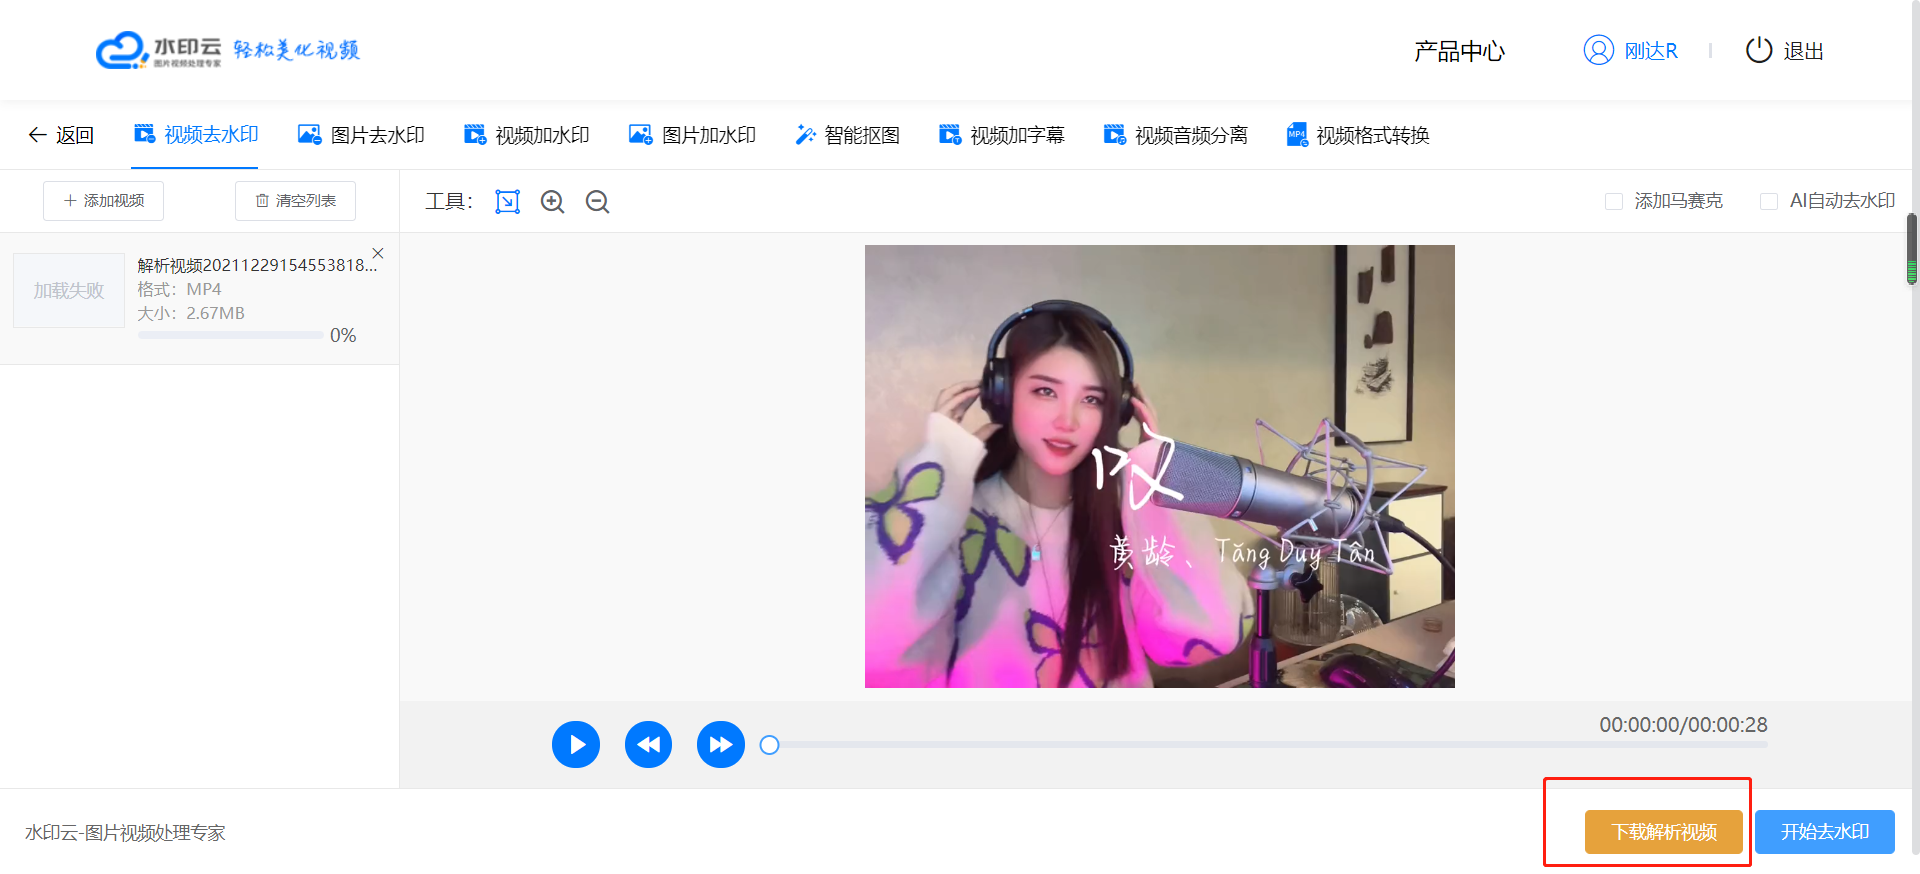Enable the AI自动去水印 checkbox
1920x874 pixels.
tap(1769, 202)
